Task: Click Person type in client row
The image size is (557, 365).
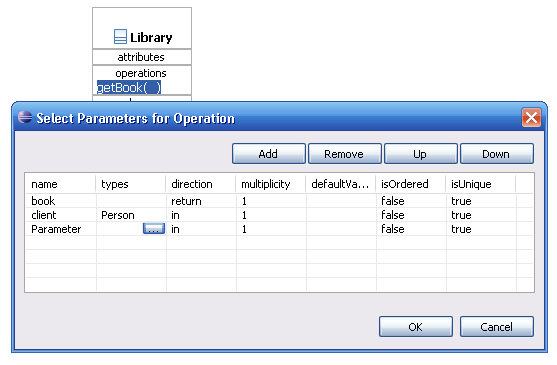Action: pos(118,215)
